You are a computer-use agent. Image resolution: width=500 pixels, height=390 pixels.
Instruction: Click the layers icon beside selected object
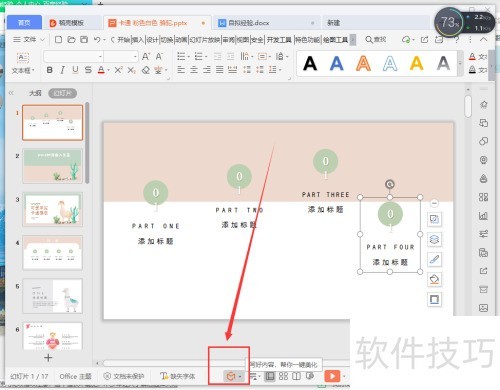434,239
